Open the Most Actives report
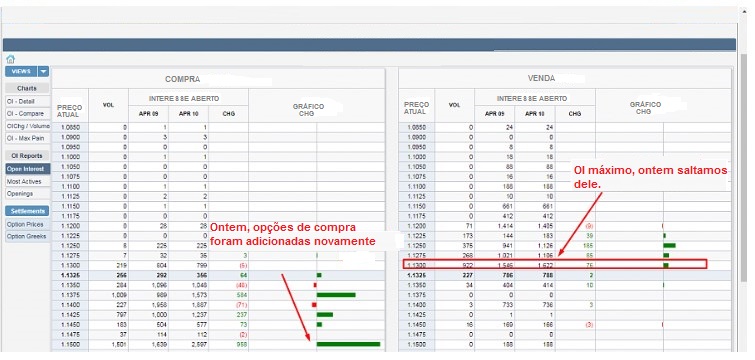The image size is (755, 360). coord(28,181)
